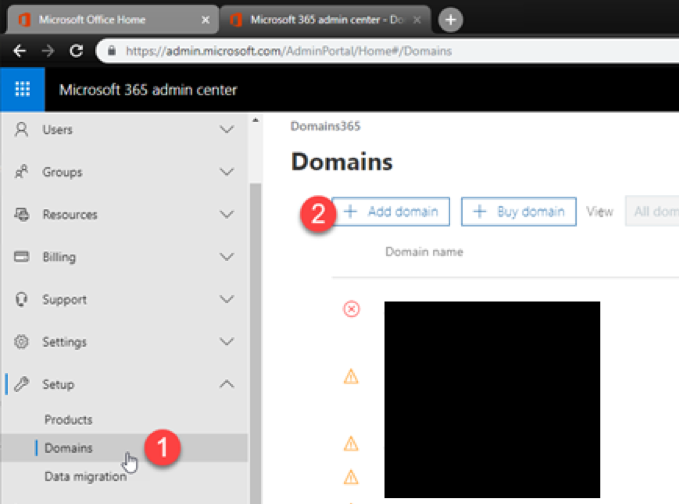Click the Resources icon in the sidebar
This screenshot has height=504, width=679.
[22, 214]
